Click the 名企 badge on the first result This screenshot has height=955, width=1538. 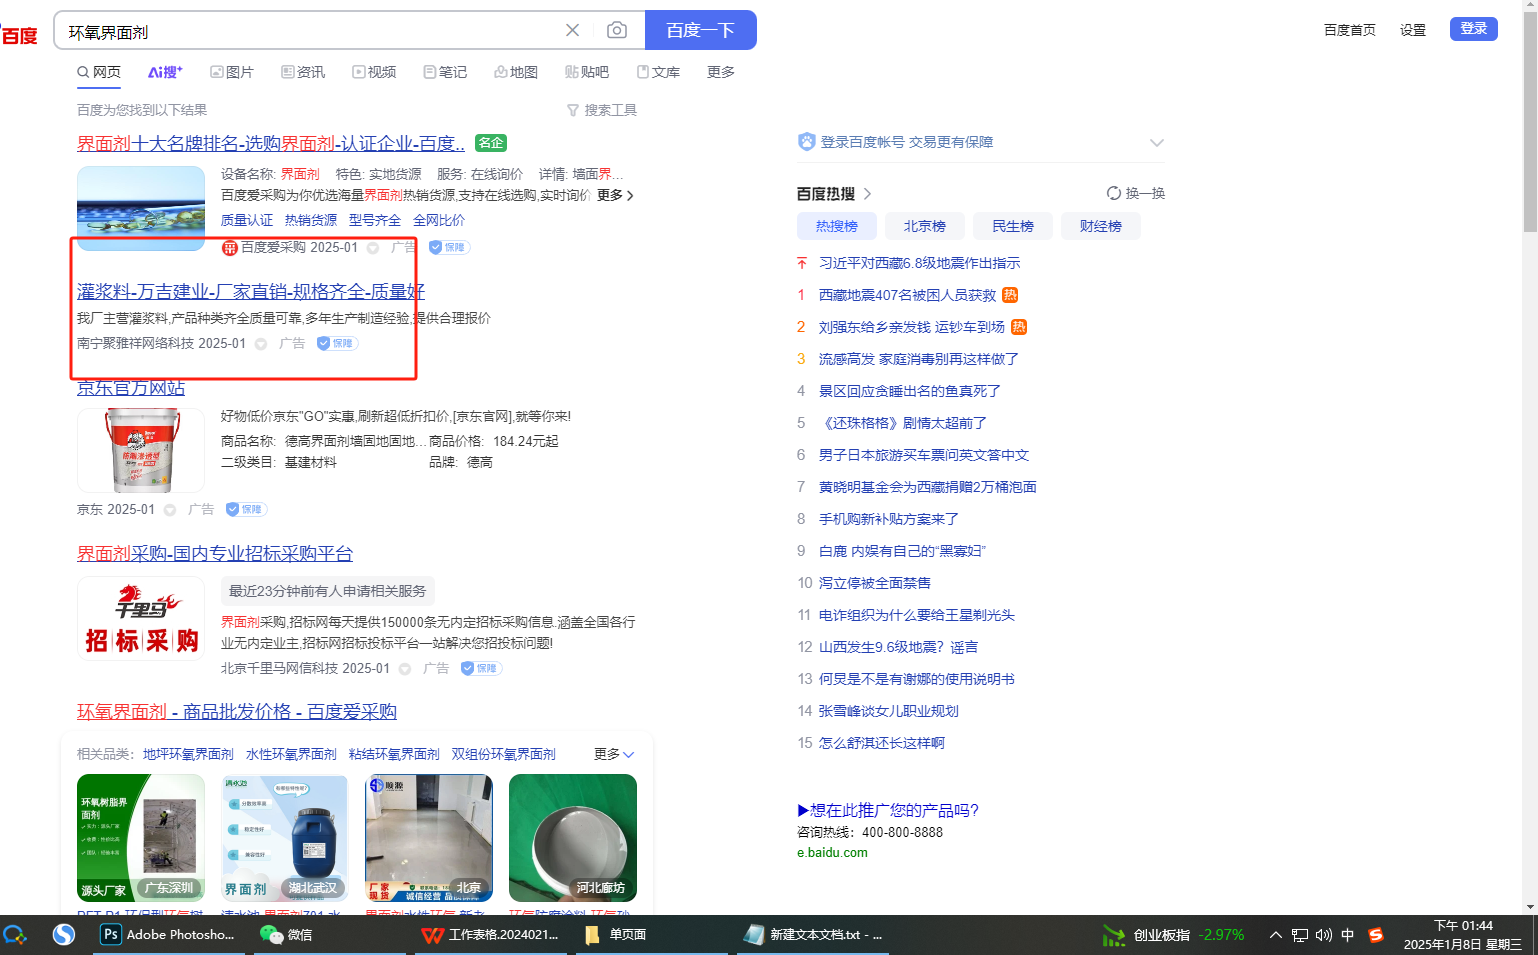(490, 143)
